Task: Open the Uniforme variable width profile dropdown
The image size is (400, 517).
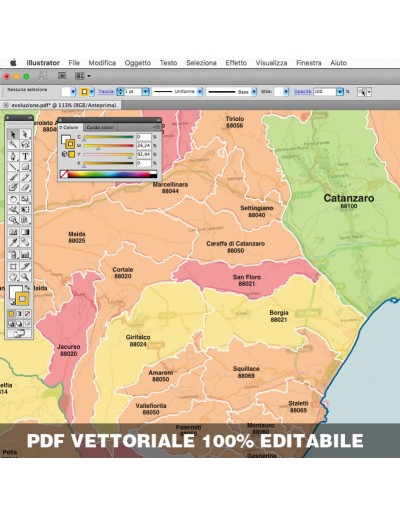Action: [200, 92]
